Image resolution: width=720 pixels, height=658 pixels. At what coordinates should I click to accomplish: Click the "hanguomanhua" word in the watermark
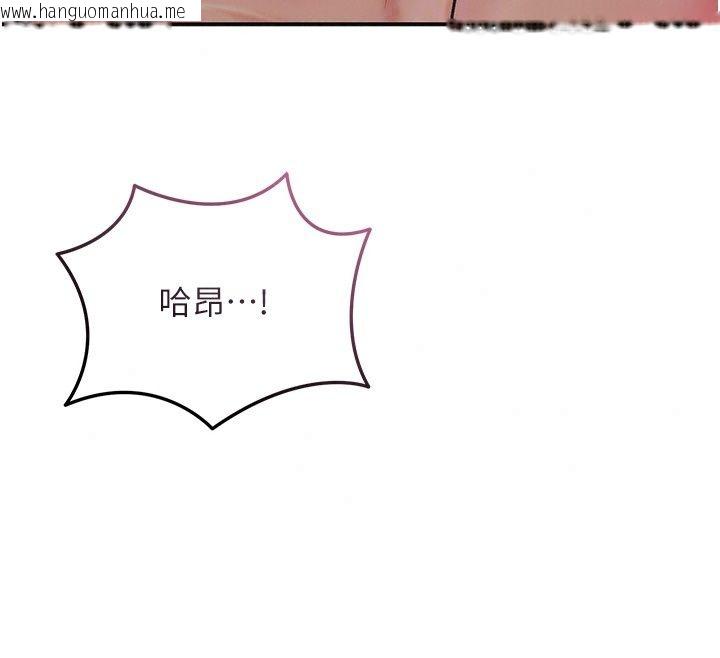tap(94, 12)
